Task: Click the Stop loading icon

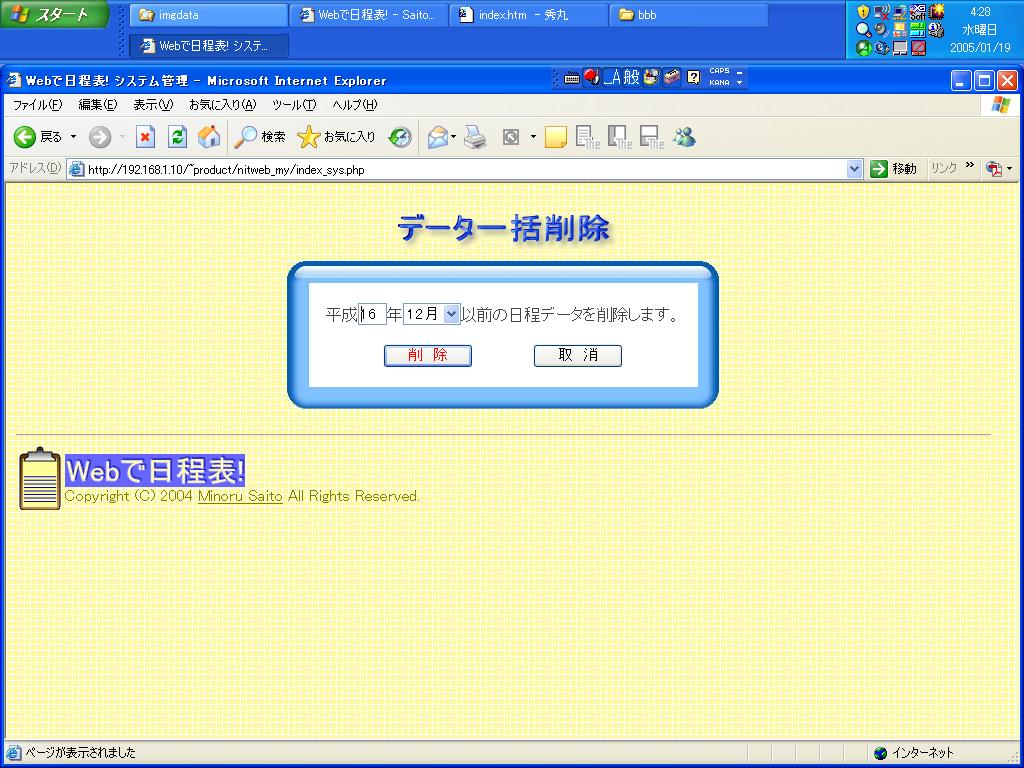Action: click(x=145, y=138)
